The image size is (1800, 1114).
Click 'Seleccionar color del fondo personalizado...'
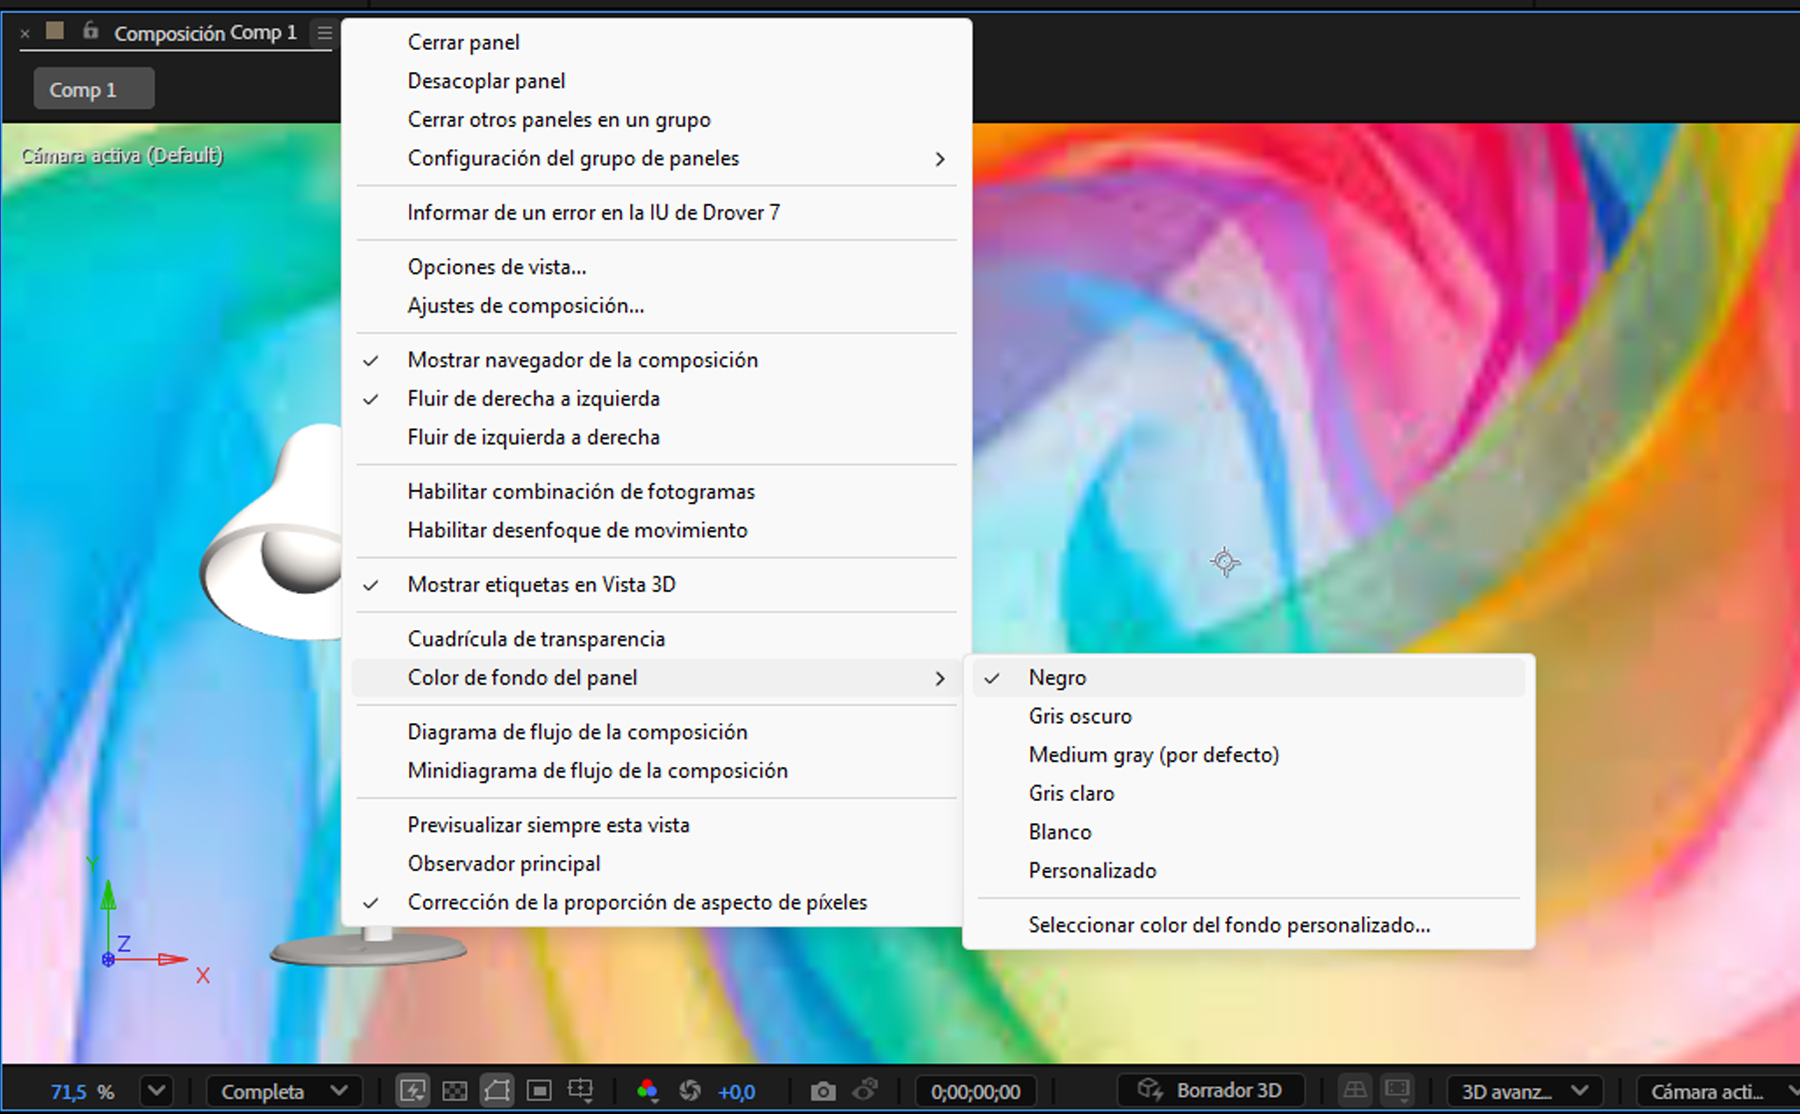click(x=1229, y=925)
